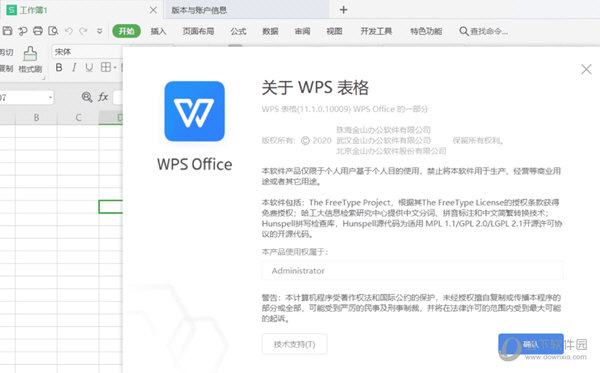Click the Print icon in quick access toolbar
Image resolution: width=600 pixels, height=373 pixels.
point(38,31)
